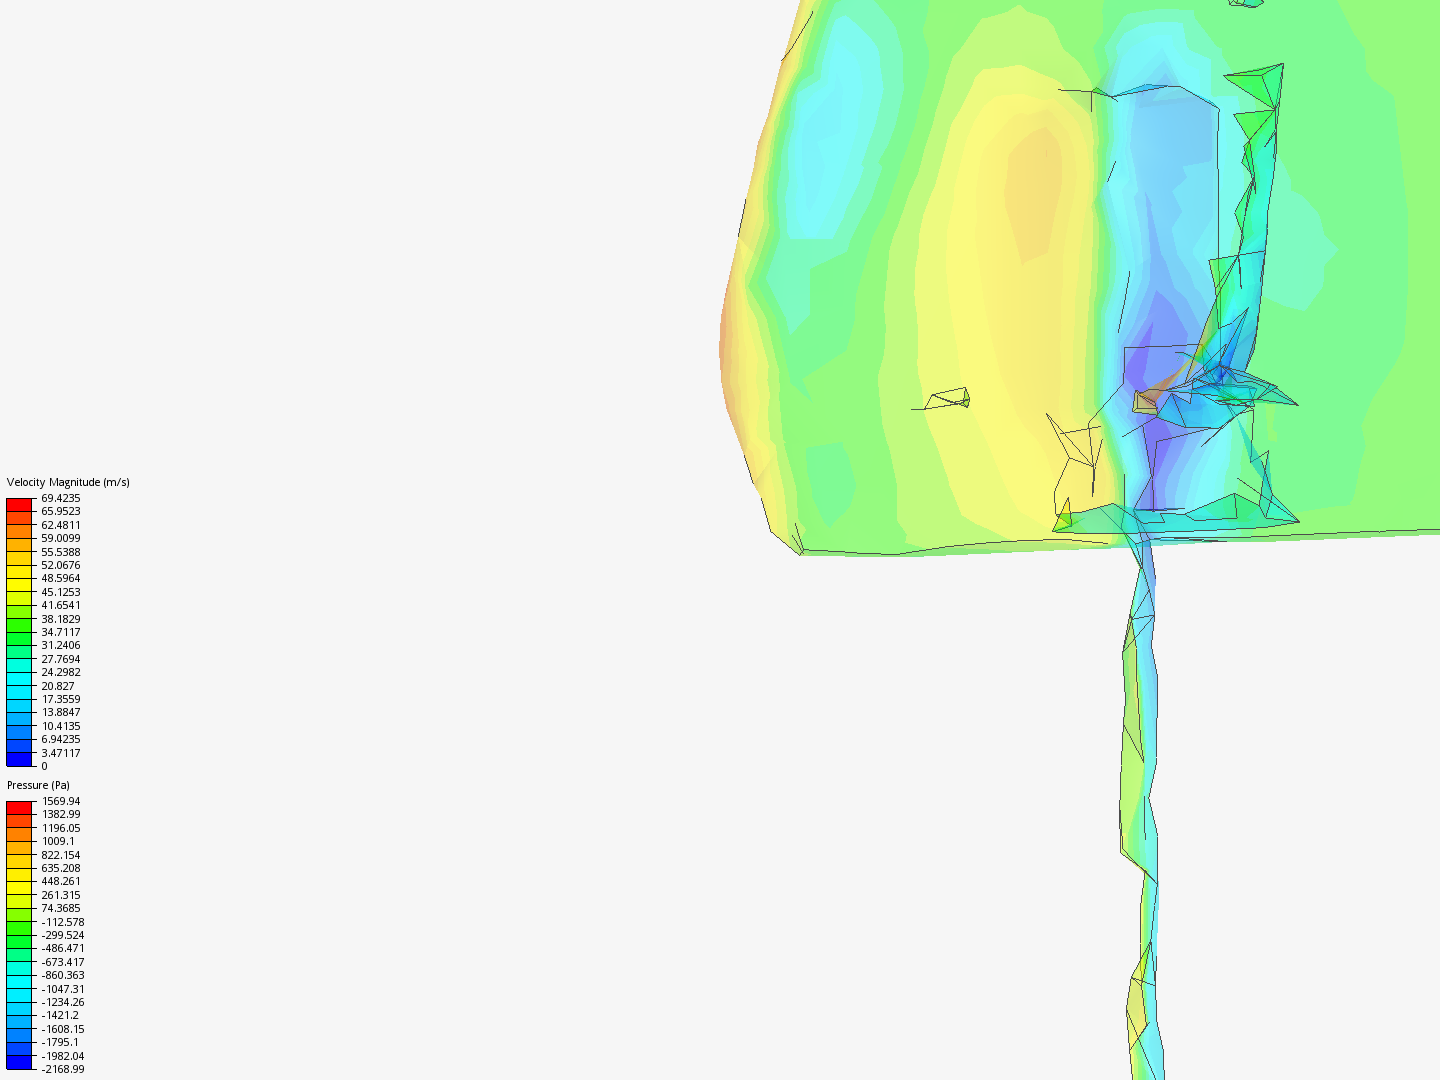Click the Pressure (Pa) legend title
The image size is (1440, 1080).
coord(38,785)
